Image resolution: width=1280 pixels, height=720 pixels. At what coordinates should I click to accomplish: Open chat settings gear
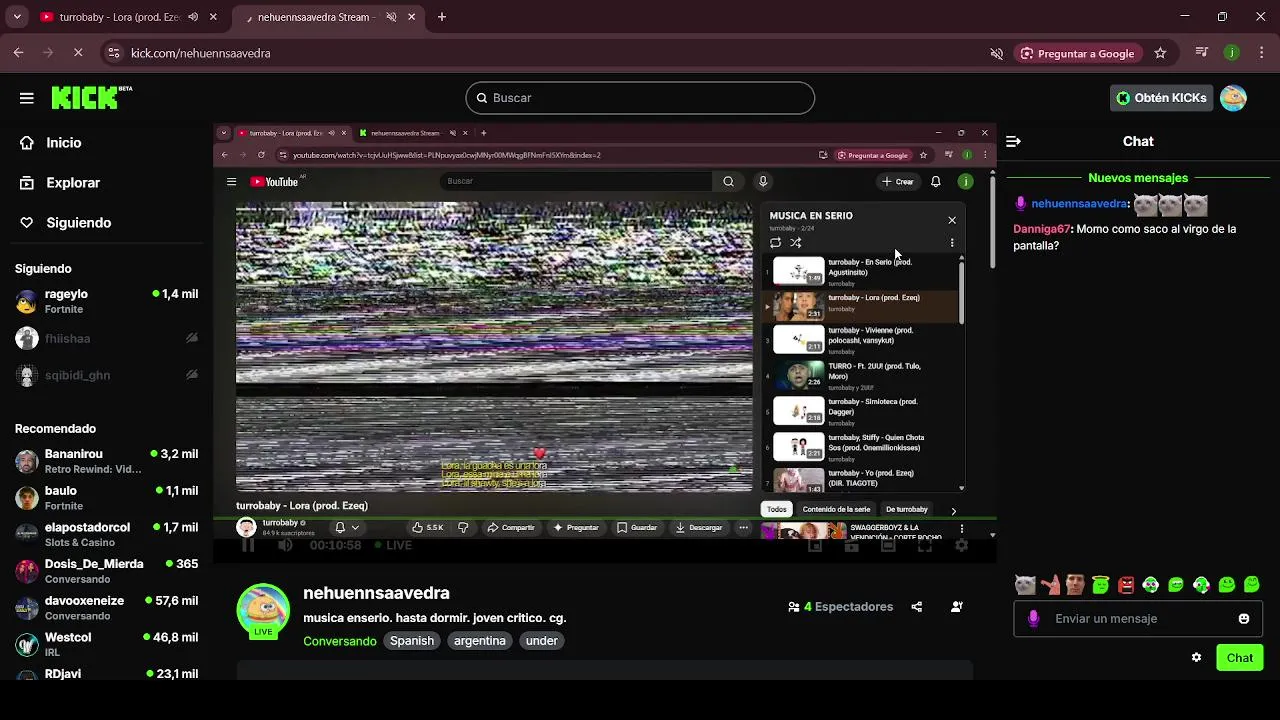(x=1196, y=658)
